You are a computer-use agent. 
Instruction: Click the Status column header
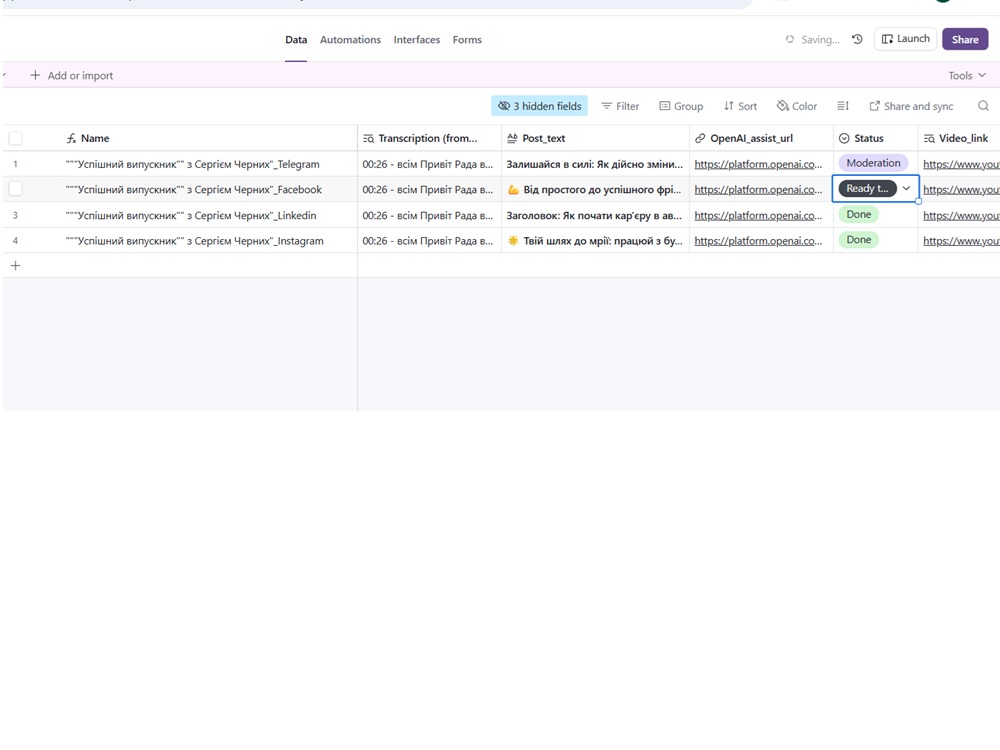(x=876, y=138)
